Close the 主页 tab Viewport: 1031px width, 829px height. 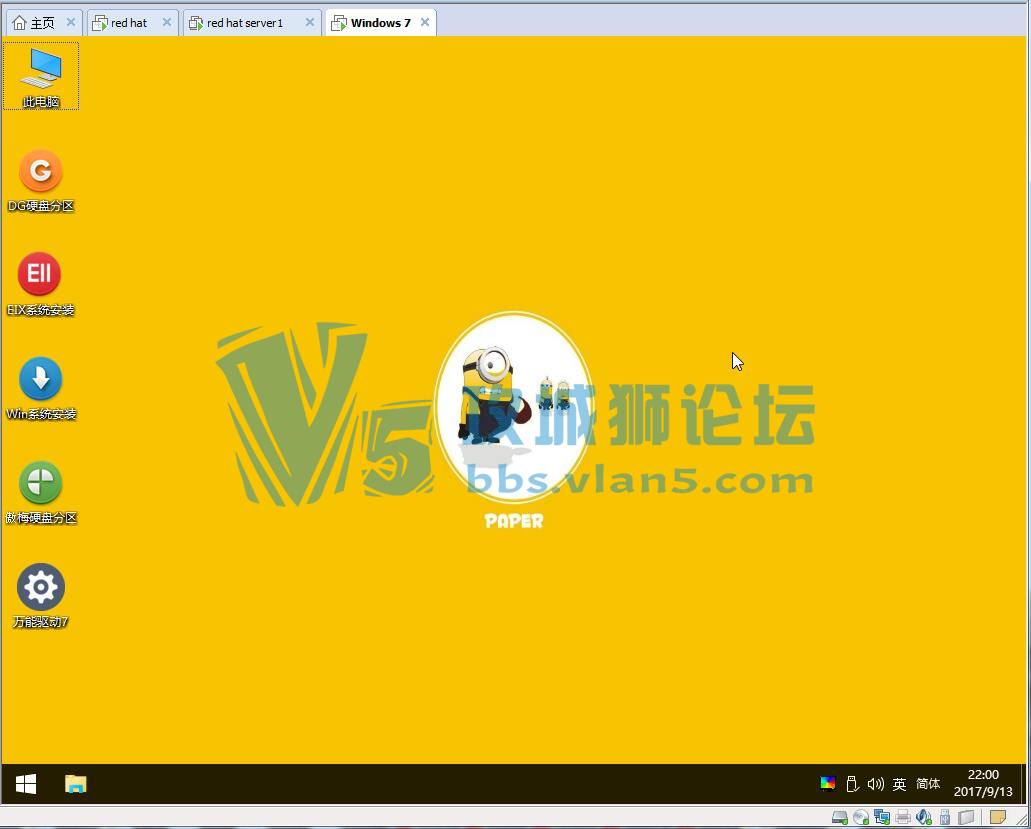(71, 22)
